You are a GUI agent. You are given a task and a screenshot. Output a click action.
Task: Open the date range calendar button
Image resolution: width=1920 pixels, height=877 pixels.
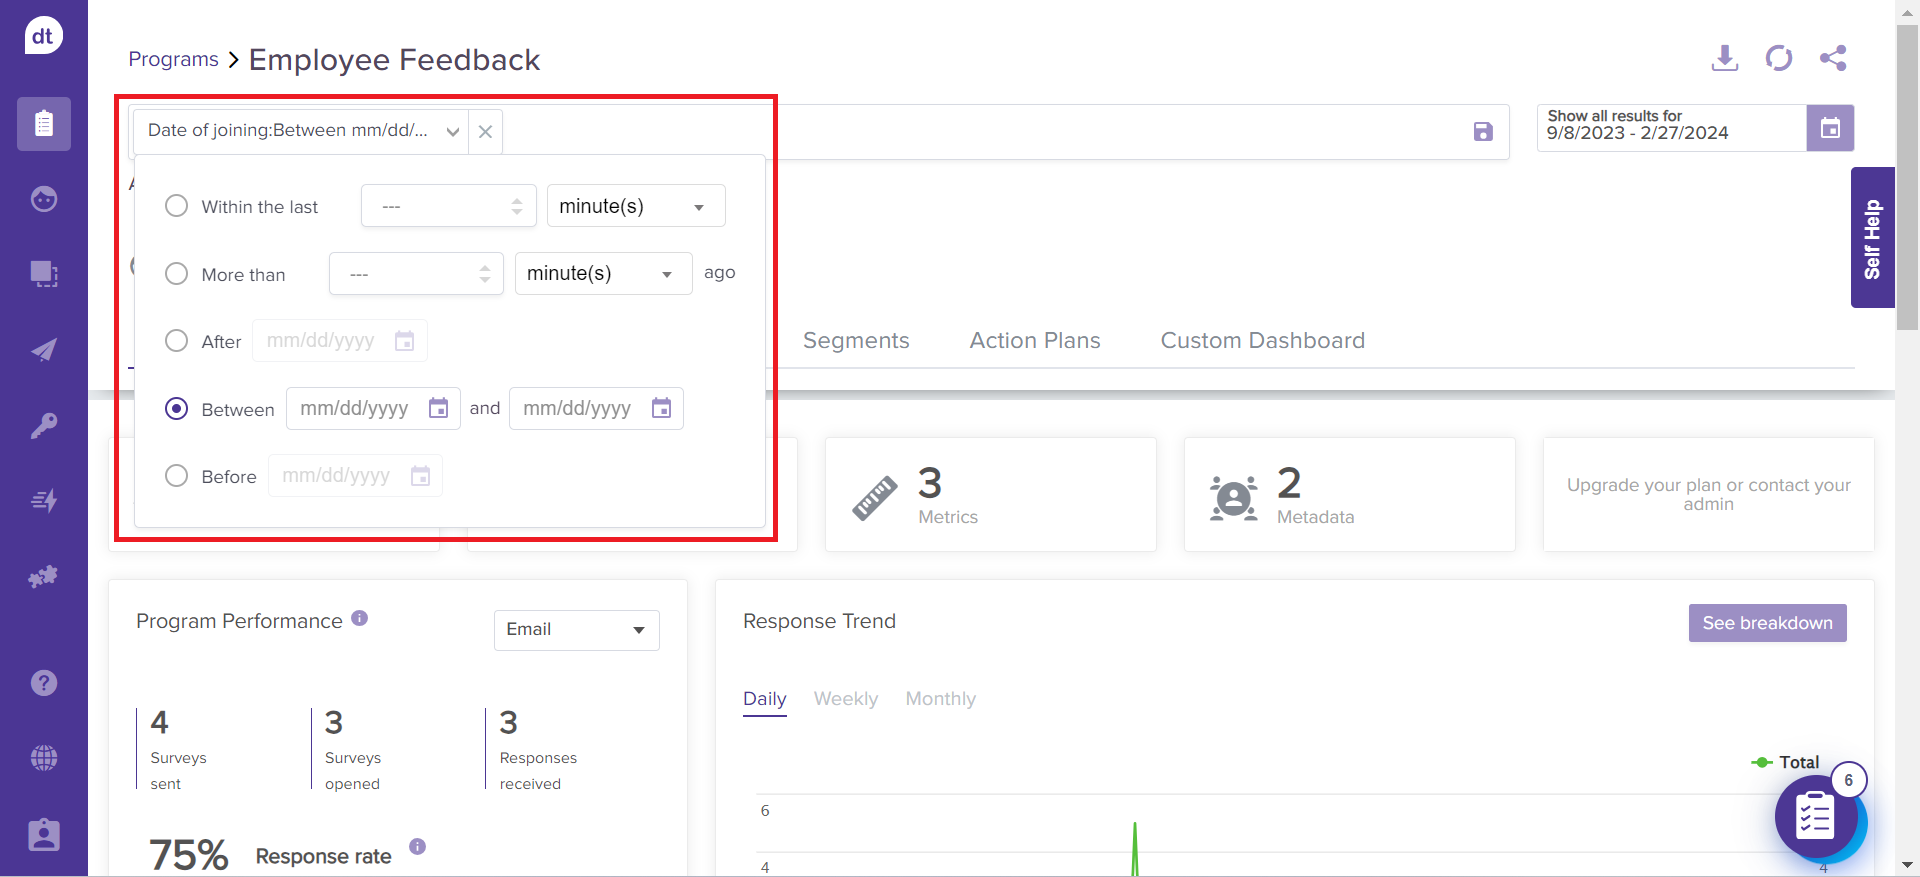click(x=1830, y=128)
